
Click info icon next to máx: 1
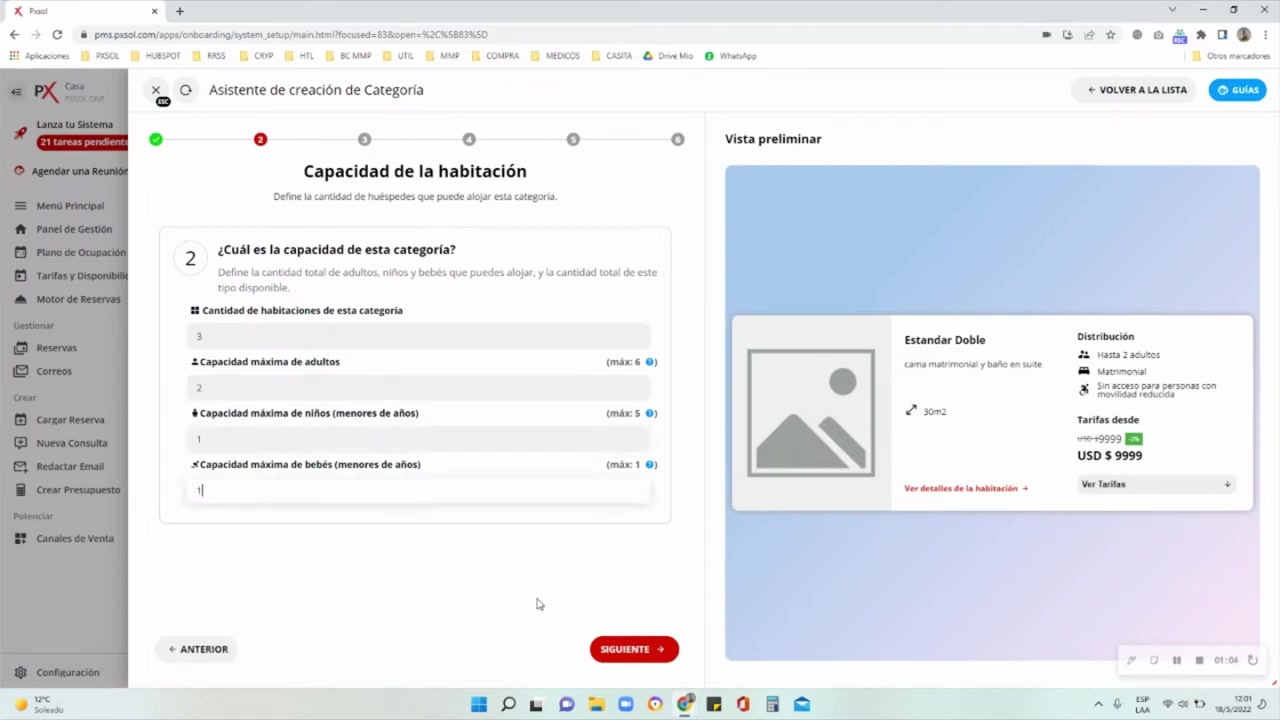click(x=650, y=465)
